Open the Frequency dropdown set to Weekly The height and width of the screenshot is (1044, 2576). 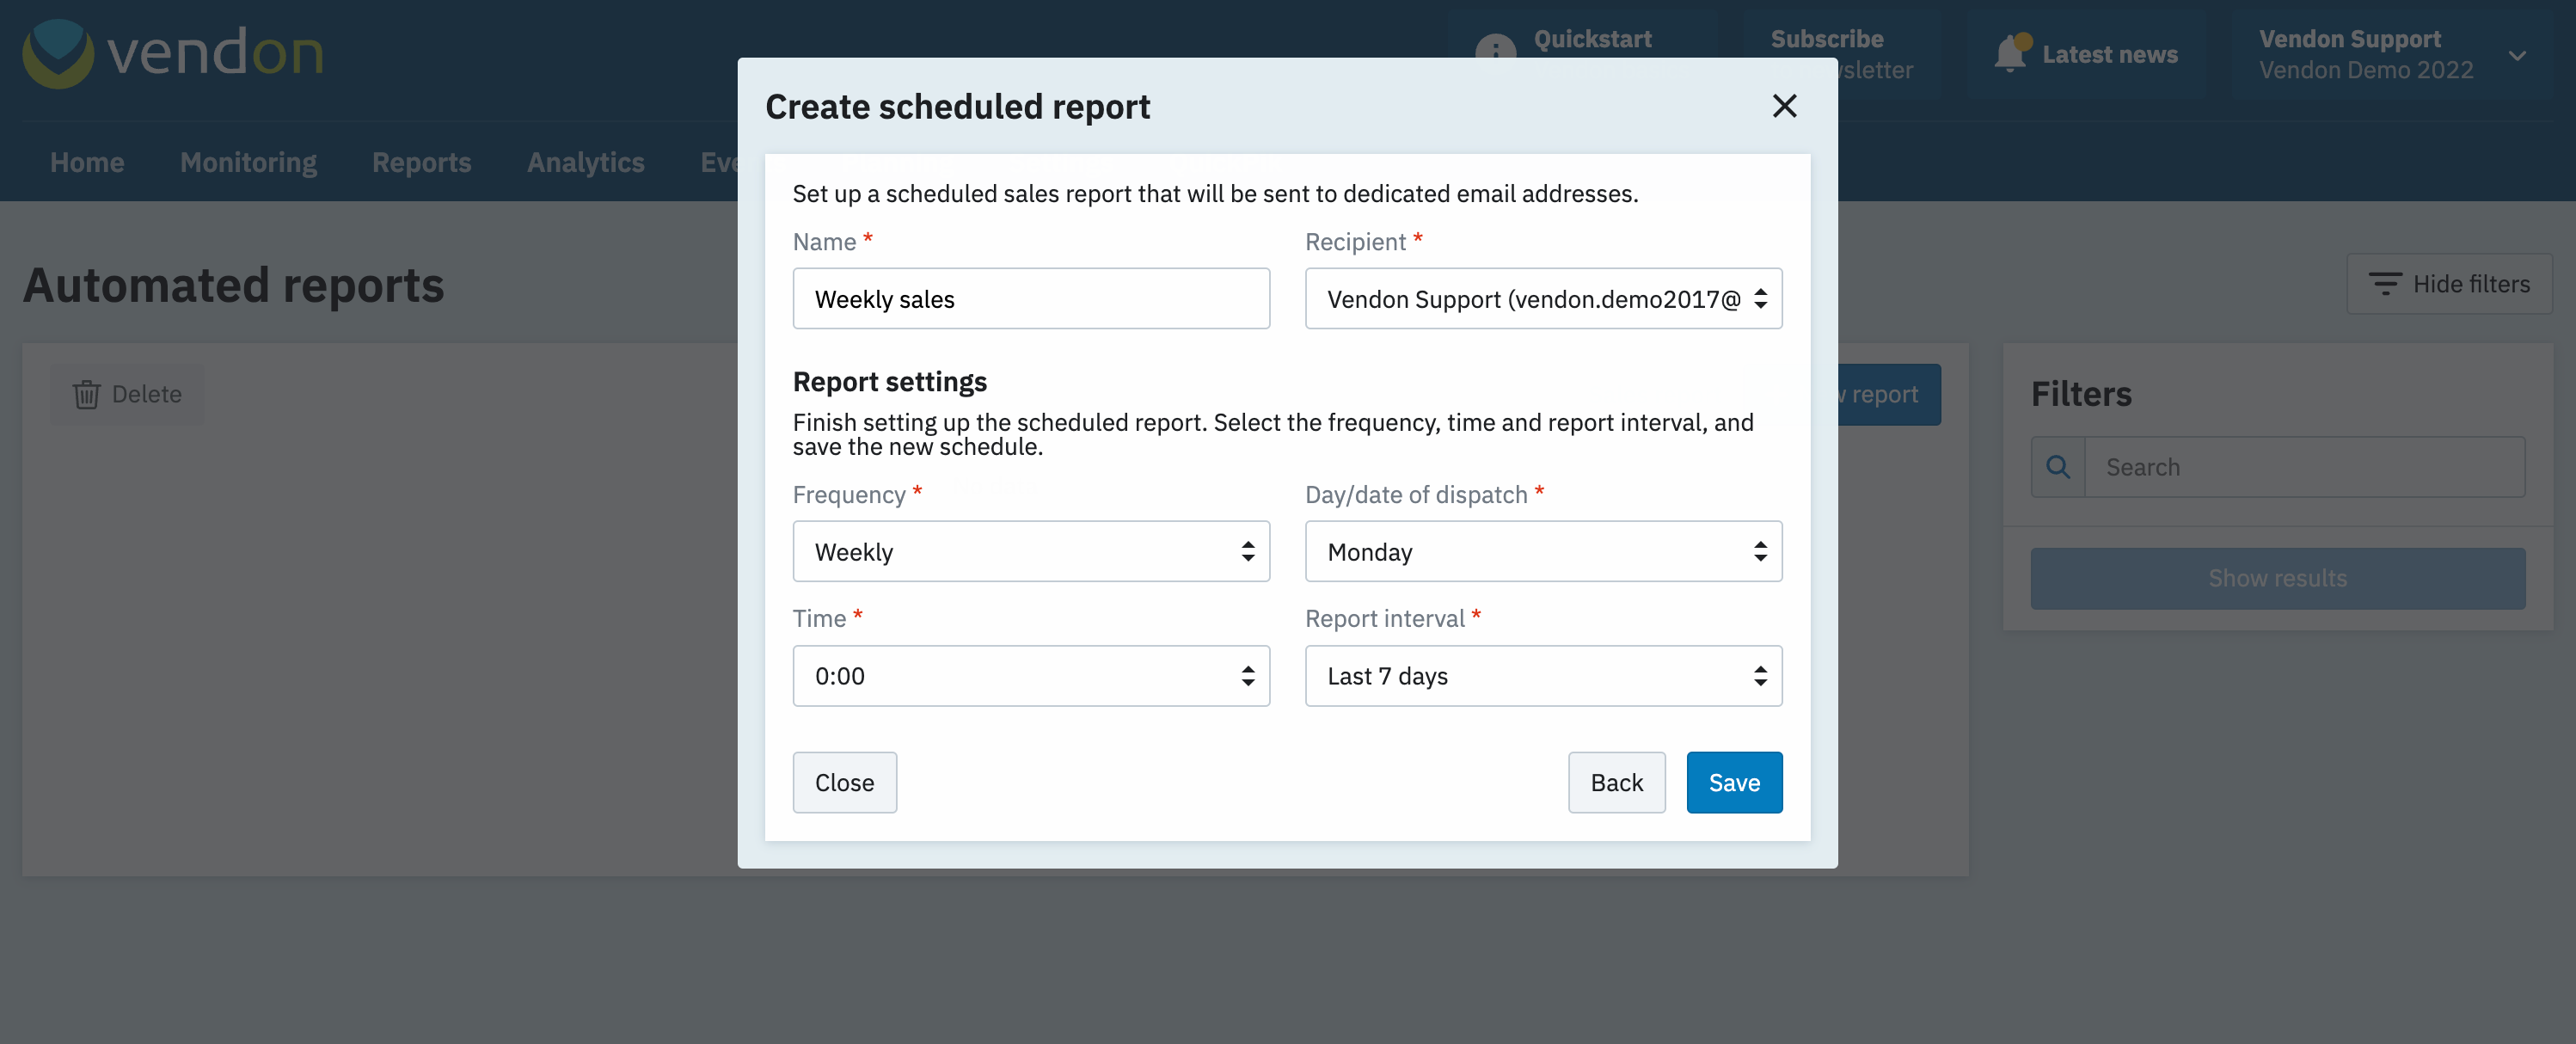click(1030, 552)
